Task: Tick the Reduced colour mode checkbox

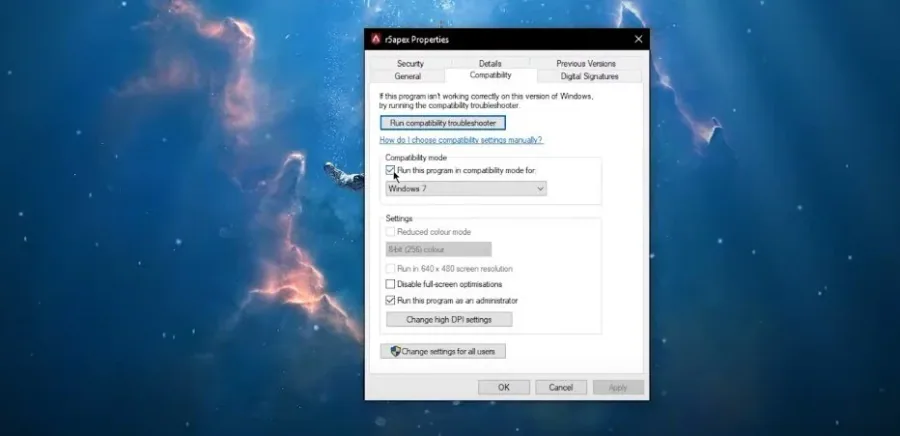Action: 390,232
